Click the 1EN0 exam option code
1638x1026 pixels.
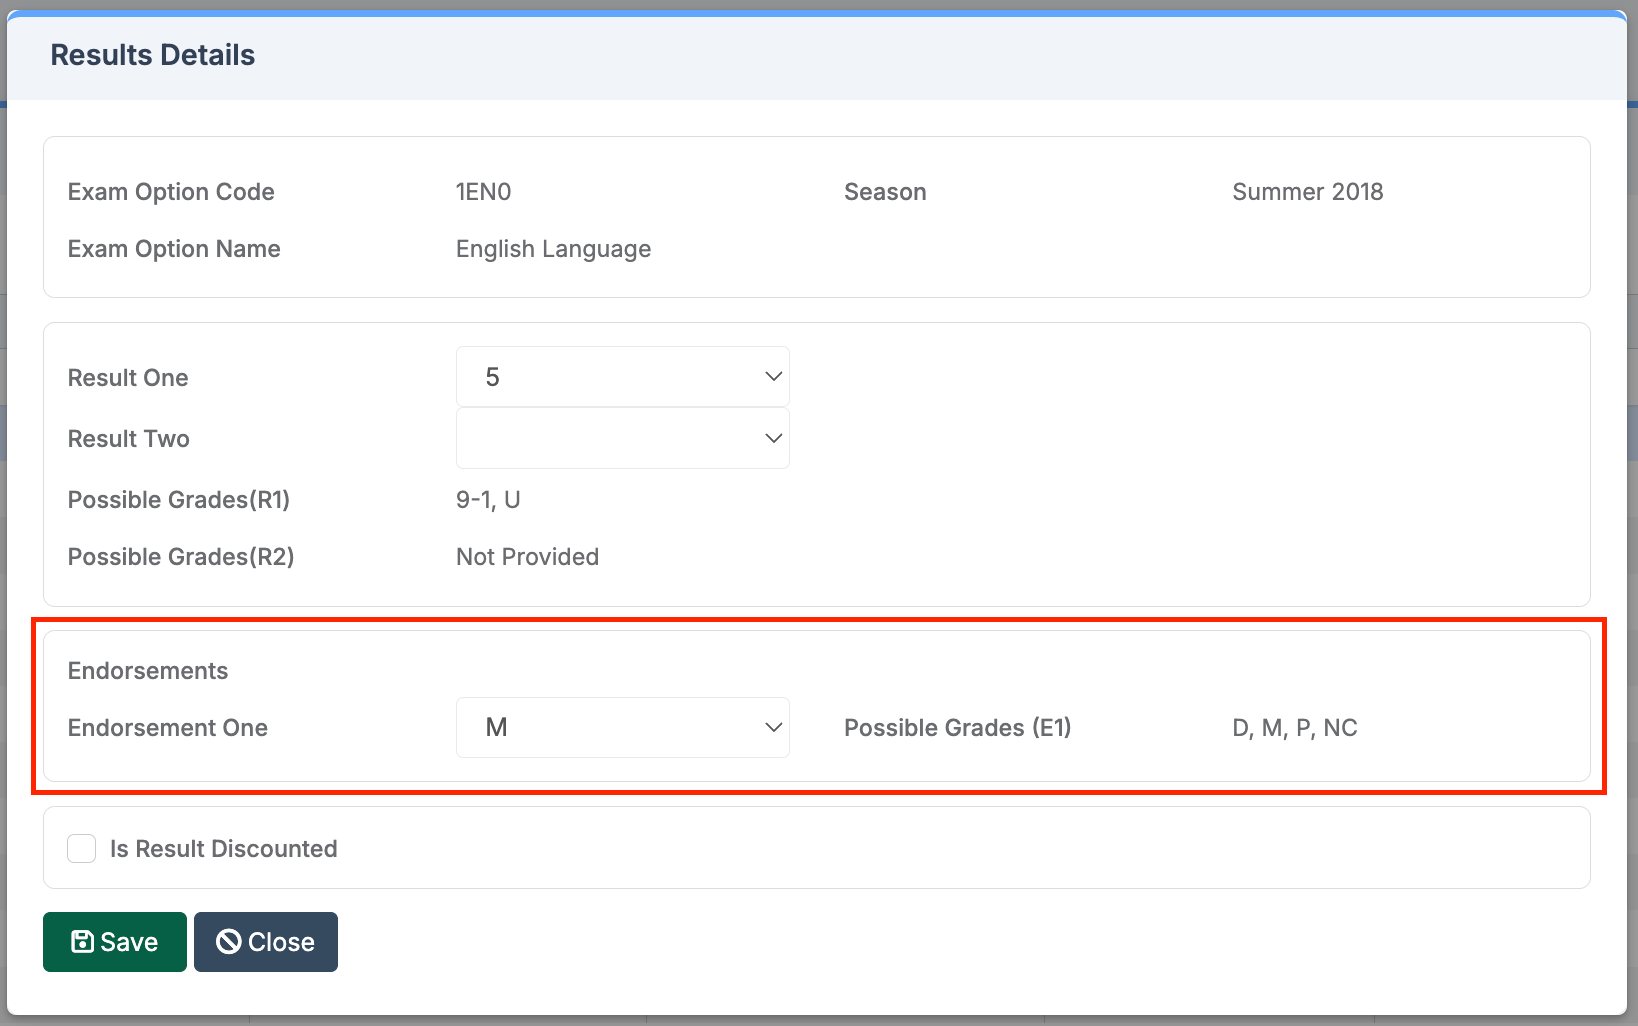click(483, 192)
